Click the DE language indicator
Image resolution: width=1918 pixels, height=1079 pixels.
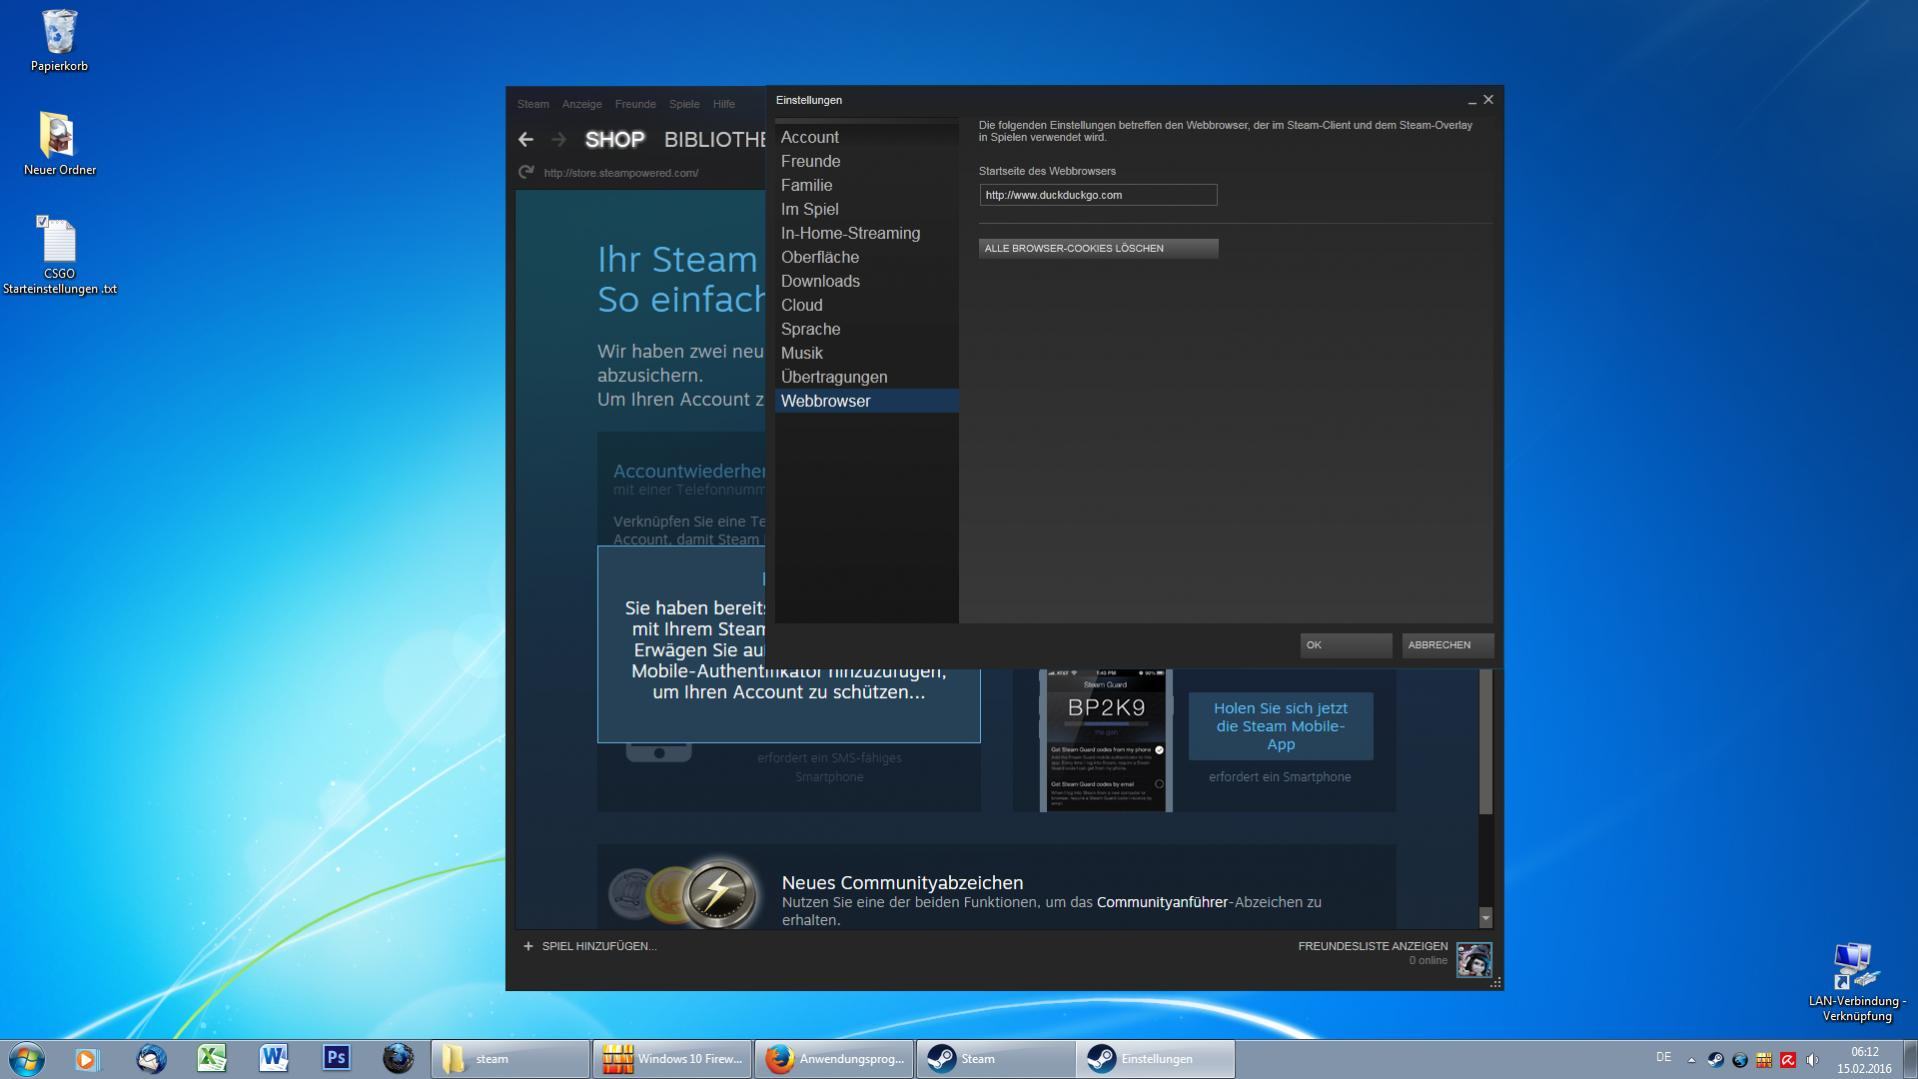tap(1663, 1057)
